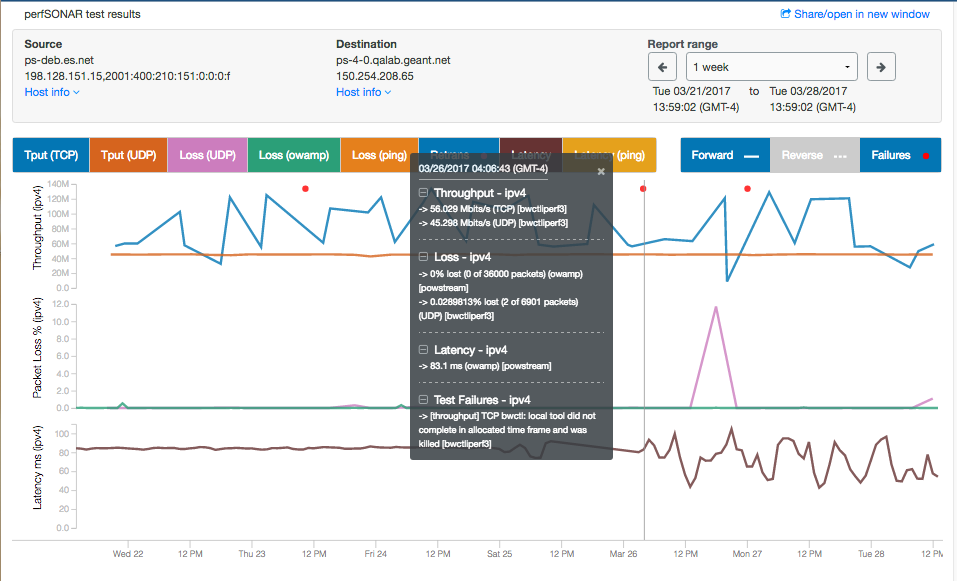The image size is (957, 581).
Task: Open the 1 week report range dropdown
Action: click(771, 67)
